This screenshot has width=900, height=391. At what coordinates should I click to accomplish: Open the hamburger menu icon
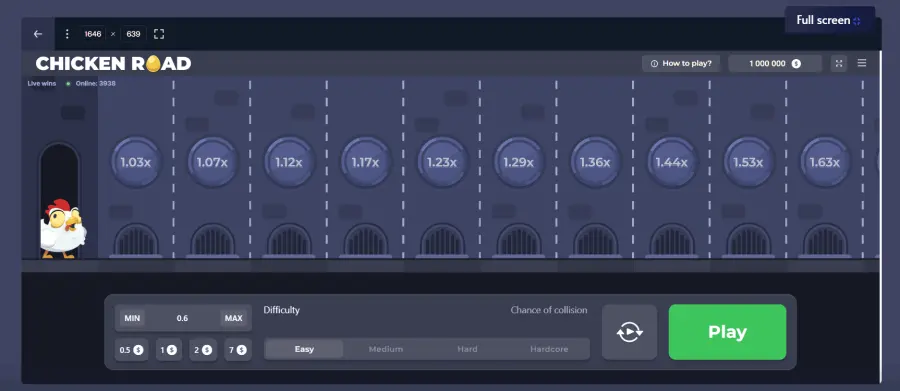(x=862, y=63)
